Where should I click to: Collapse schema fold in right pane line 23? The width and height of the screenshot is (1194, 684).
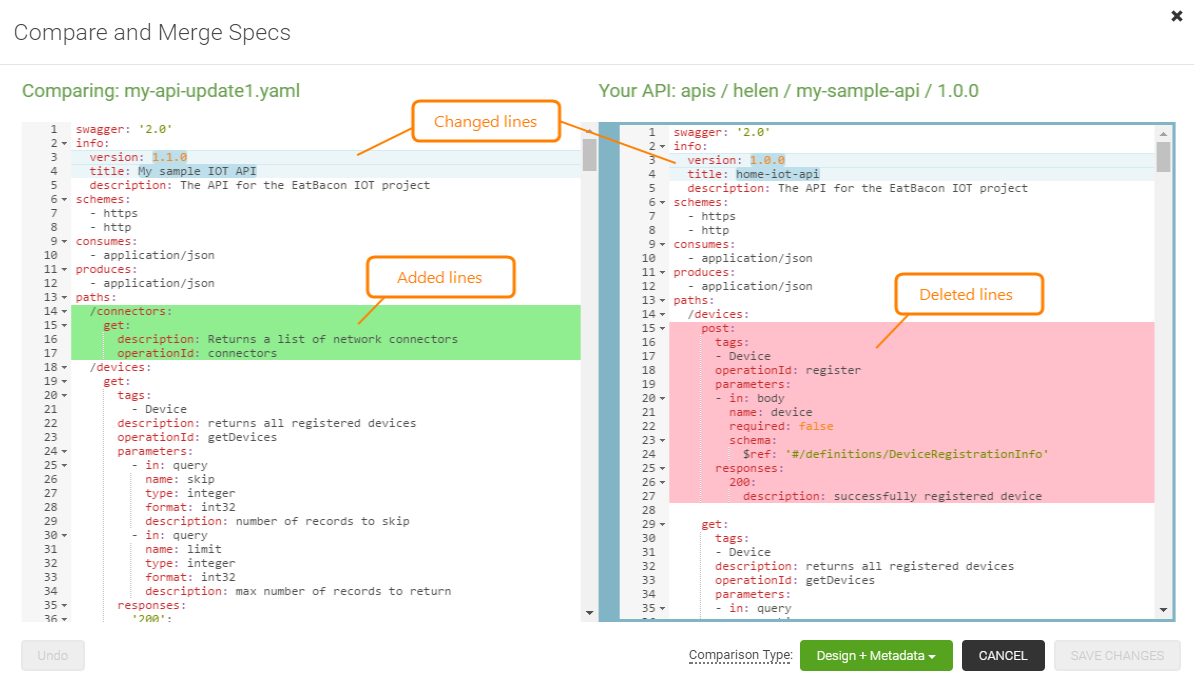tap(662, 440)
